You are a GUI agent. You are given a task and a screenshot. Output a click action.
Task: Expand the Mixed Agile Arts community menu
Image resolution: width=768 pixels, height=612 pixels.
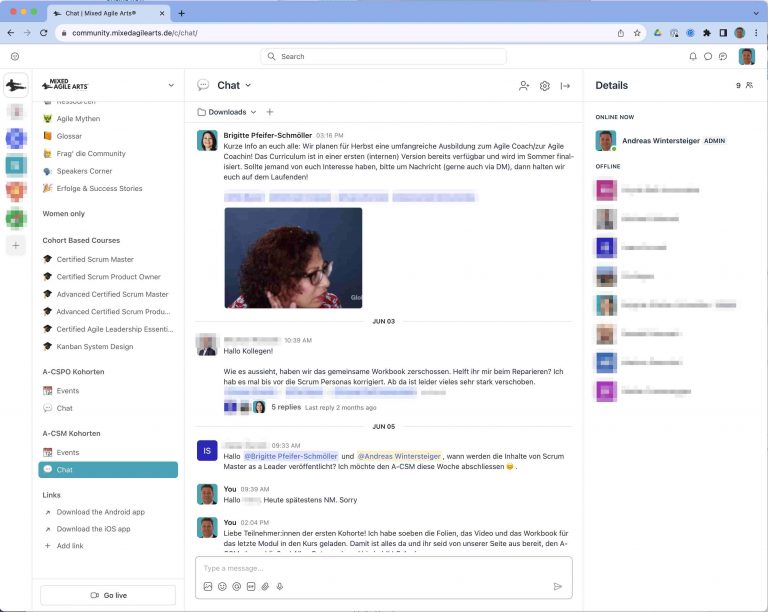pyautogui.click(x=171, y=86)
